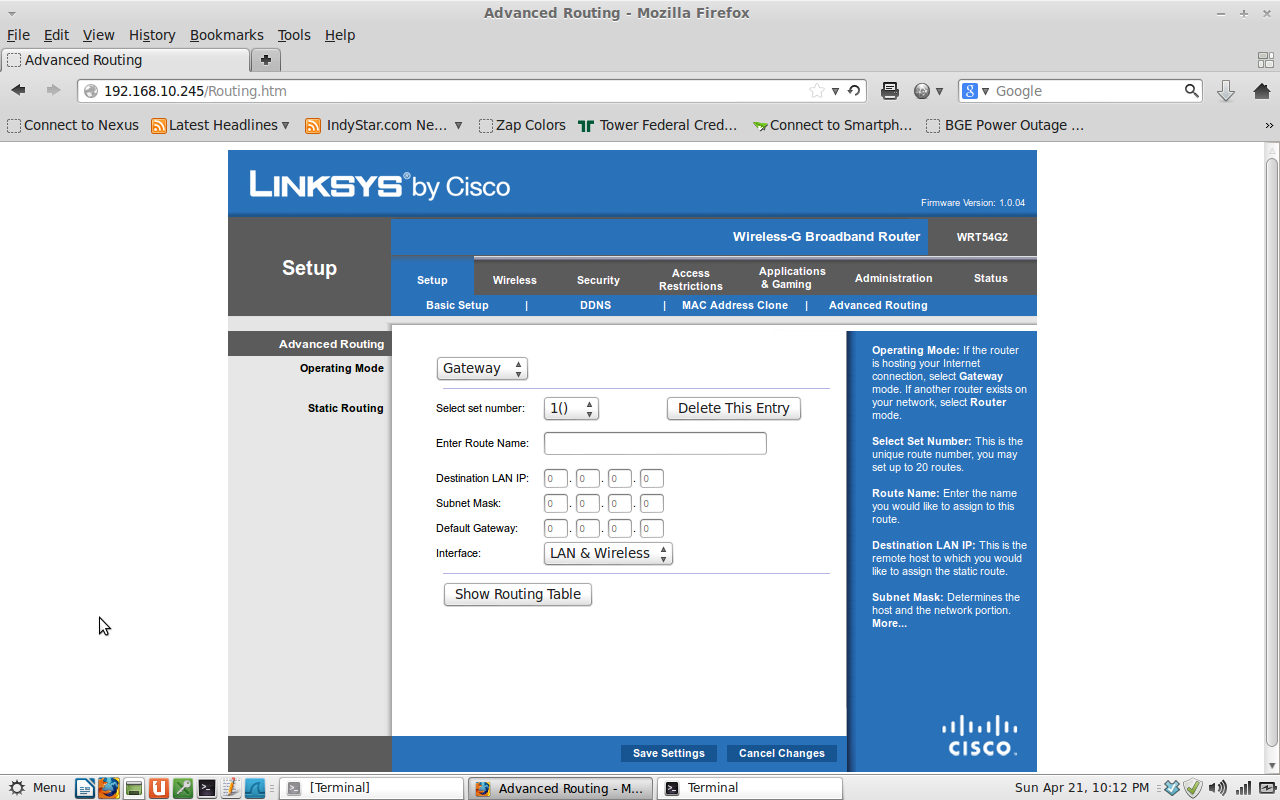The width and height of the screenshot is (1280, 800).
Task: Click the Show Routing Table button
Action: click(518, 594)
